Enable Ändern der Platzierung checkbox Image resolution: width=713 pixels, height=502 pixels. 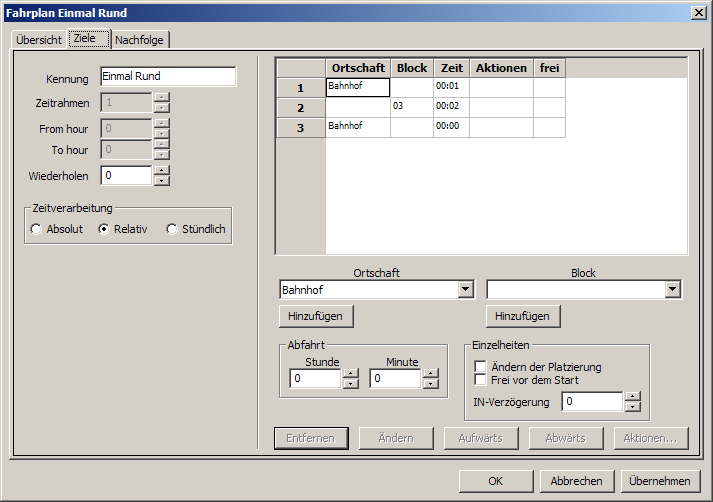(481, 367)
